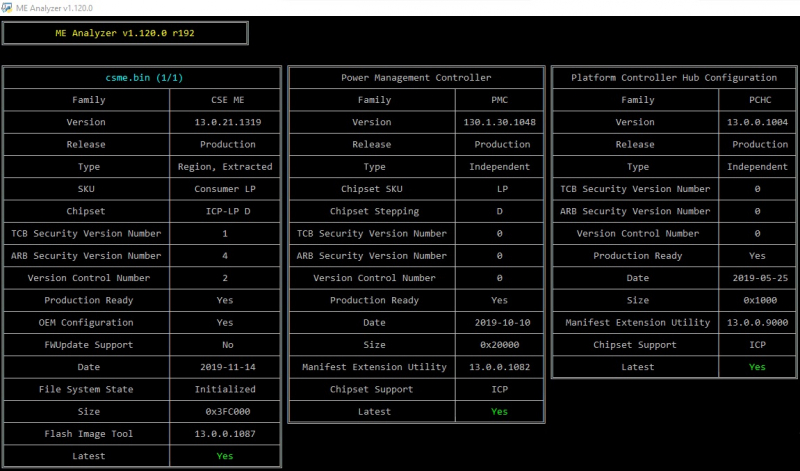The height and width of the screenshot is (471, 800).
Task: Click the PCHC version 13.0.0.1004 cell
Action: pos(757,122)
